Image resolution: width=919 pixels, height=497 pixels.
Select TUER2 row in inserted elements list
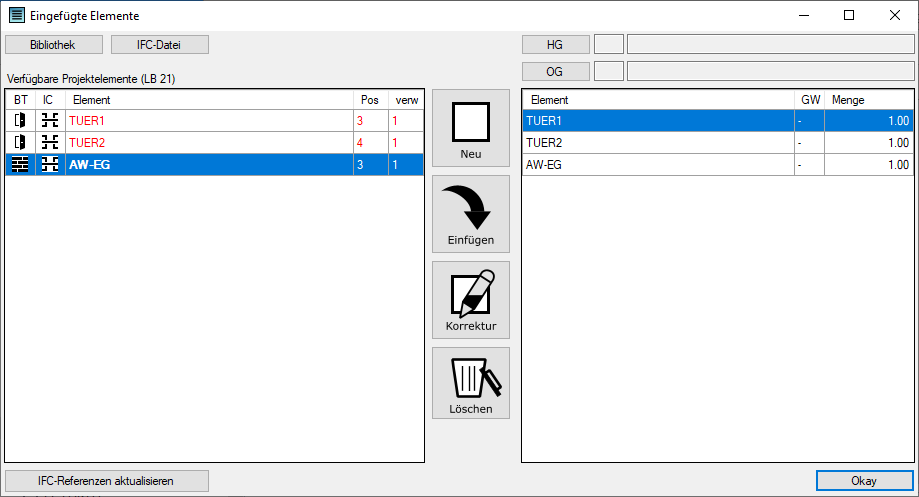coord(717,142)
